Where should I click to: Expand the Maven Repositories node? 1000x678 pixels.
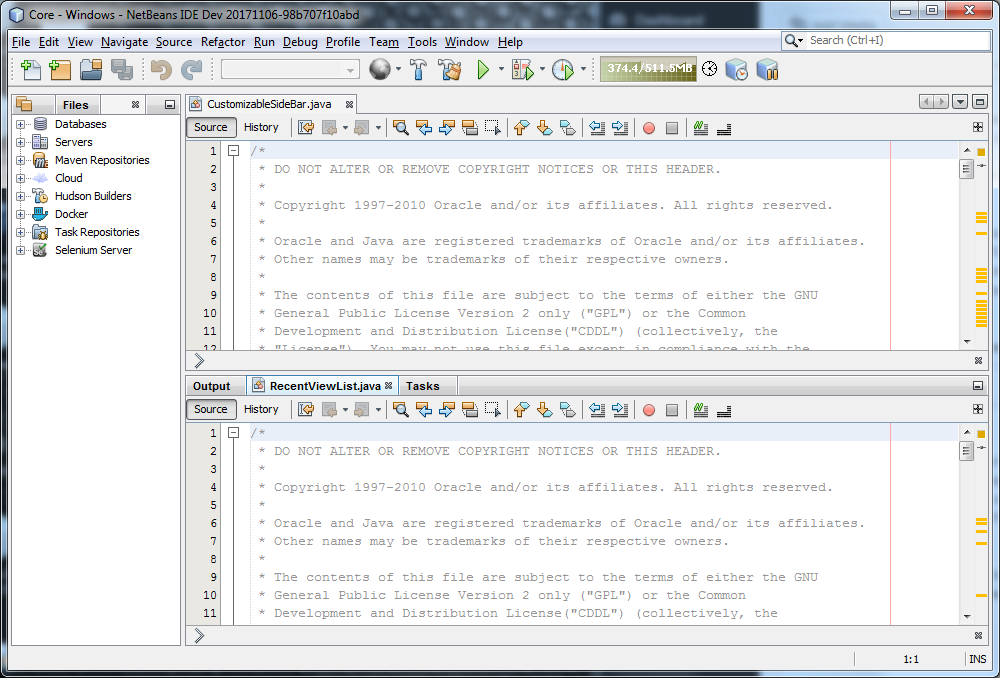[20, 160]
